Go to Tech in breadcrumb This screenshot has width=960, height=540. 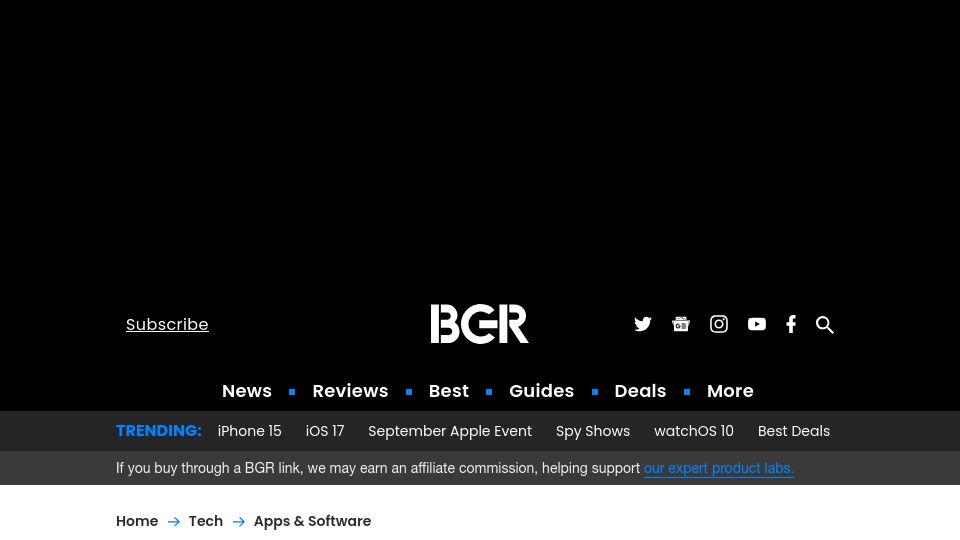click(x=206, y=521)
